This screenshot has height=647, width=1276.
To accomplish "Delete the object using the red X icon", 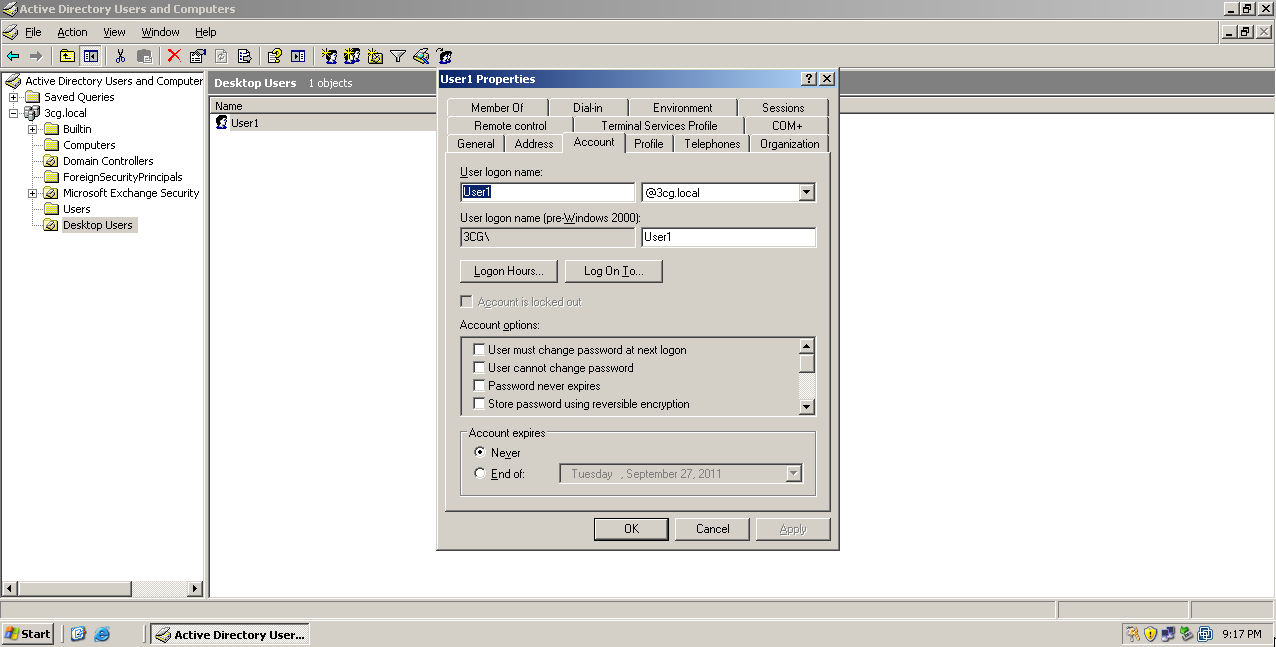I will tap(174, 56).
